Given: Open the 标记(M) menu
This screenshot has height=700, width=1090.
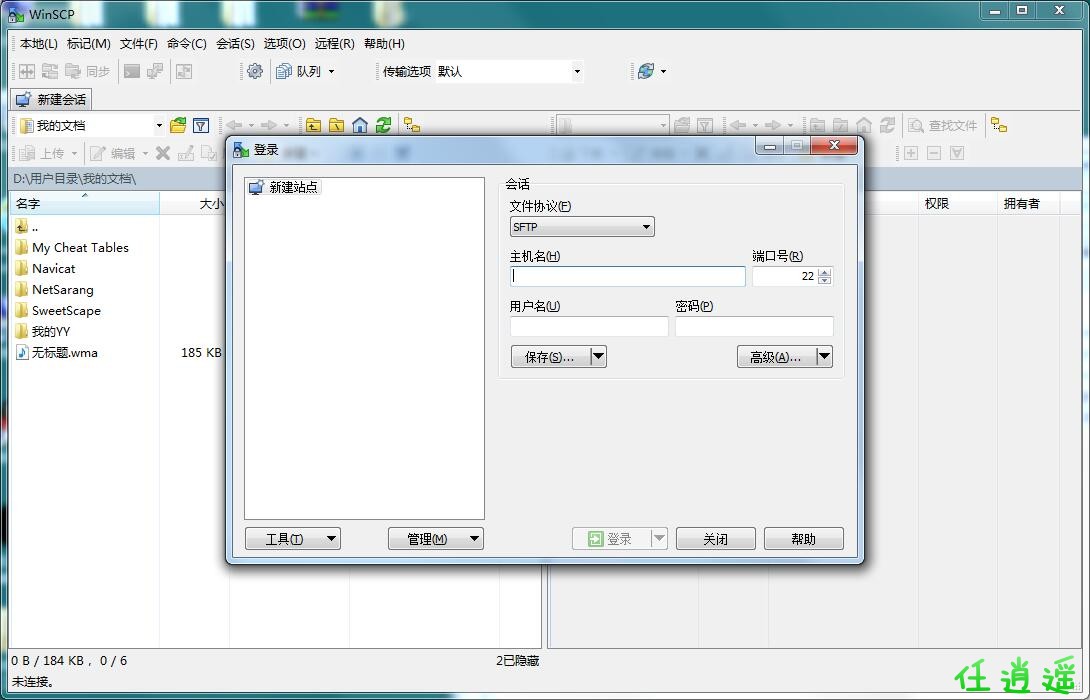Looking at the screenshot, I should [x=88, y=44].
